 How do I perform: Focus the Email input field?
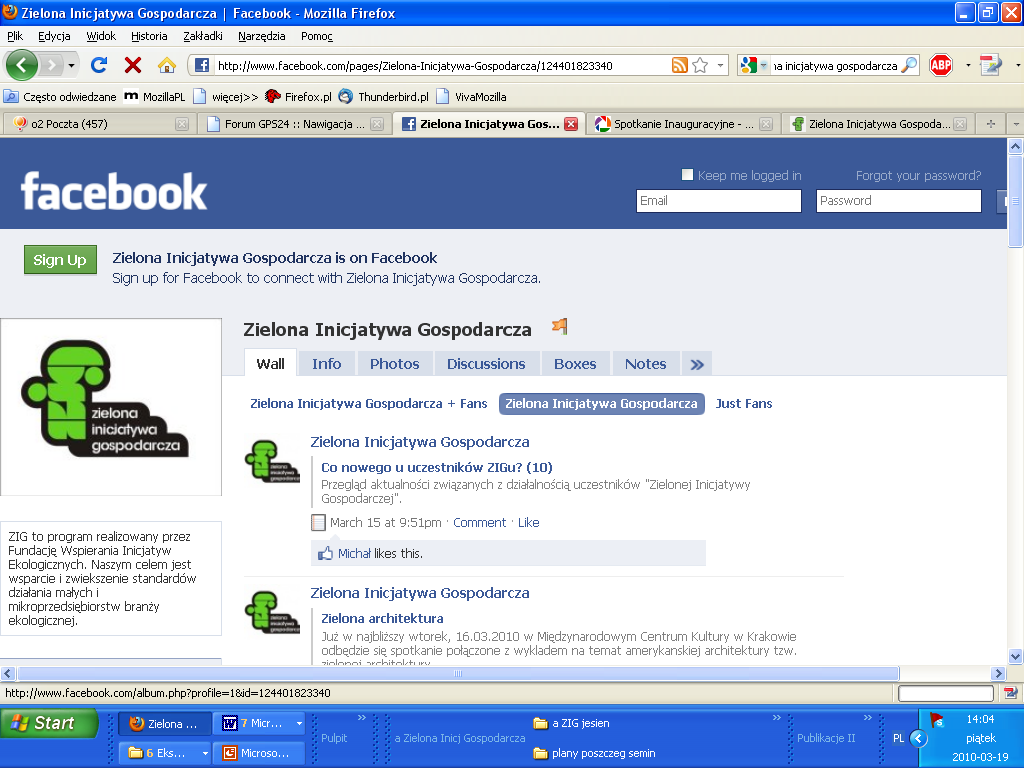[718, 200]
